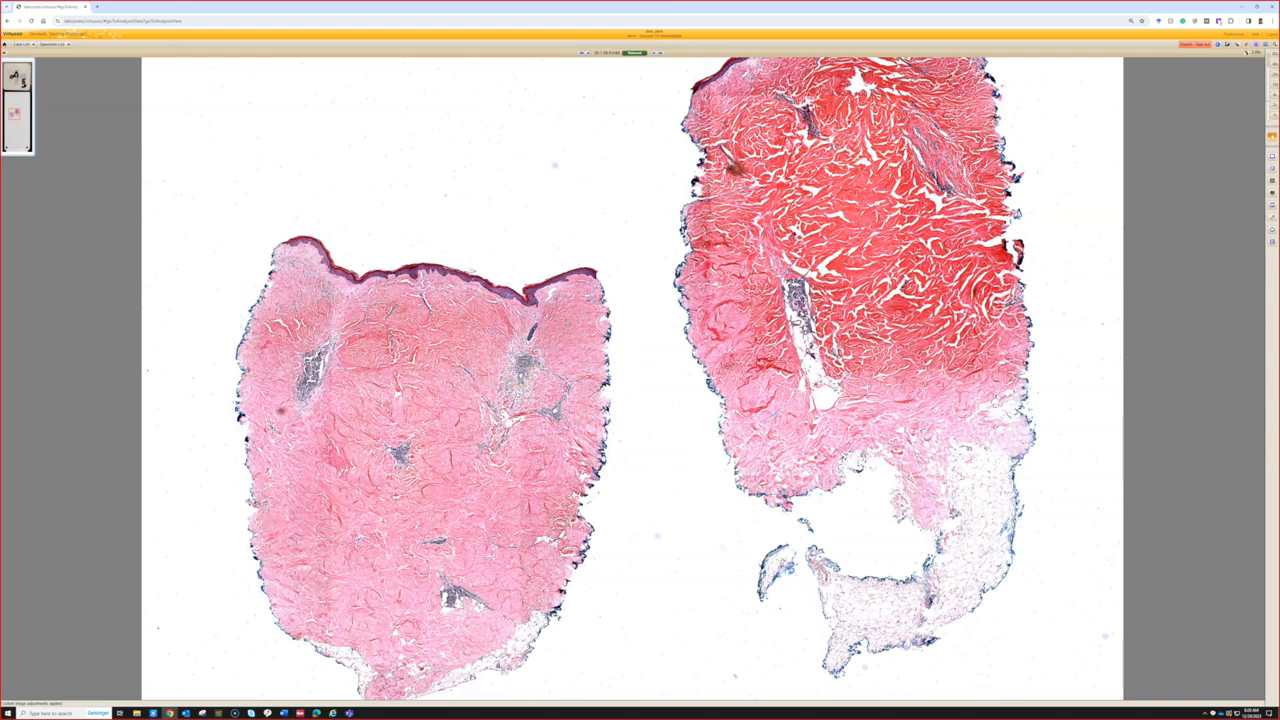Open the Chrome three-dot menu
1280x720 pixels.
coord(1272,21)
